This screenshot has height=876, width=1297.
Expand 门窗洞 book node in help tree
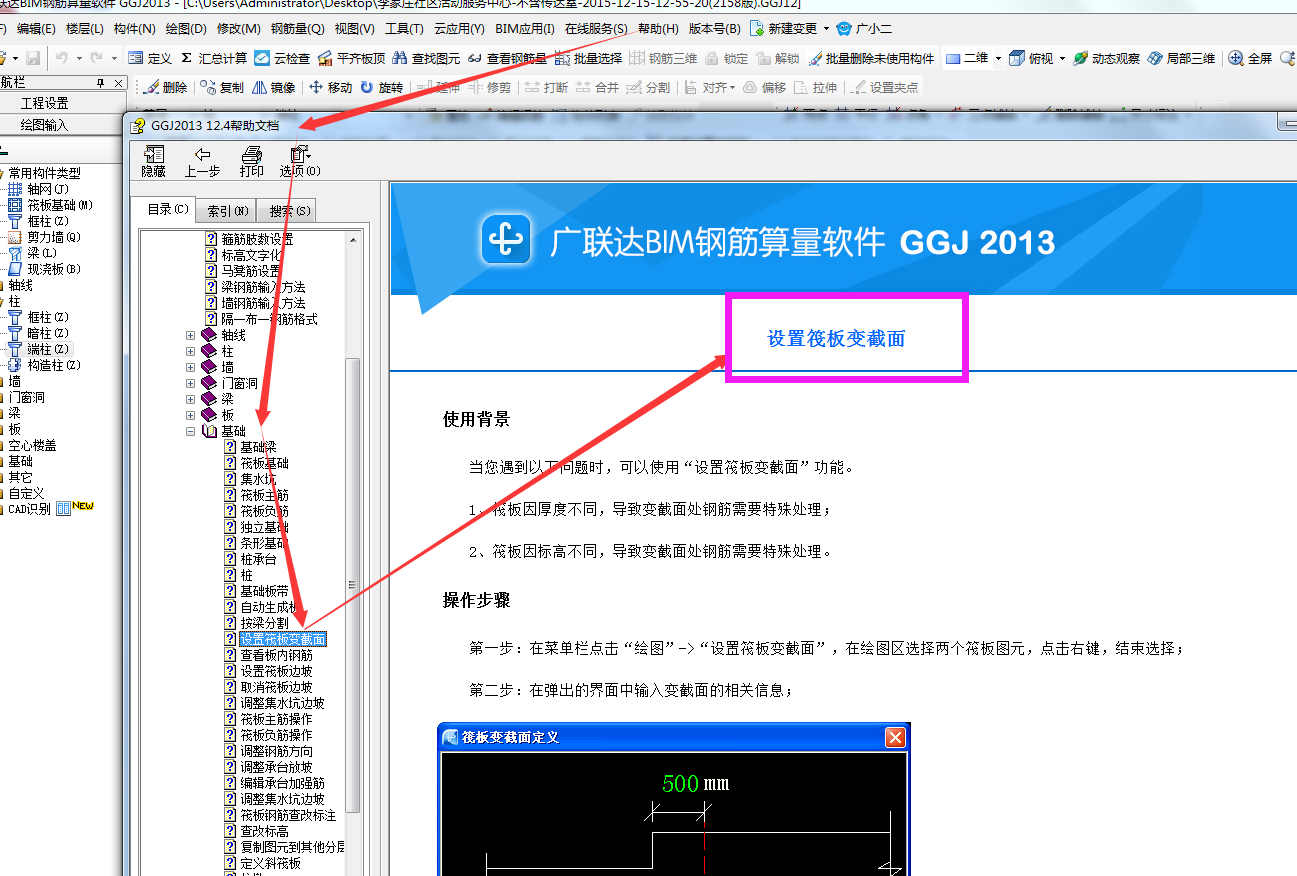click(191, 383)
